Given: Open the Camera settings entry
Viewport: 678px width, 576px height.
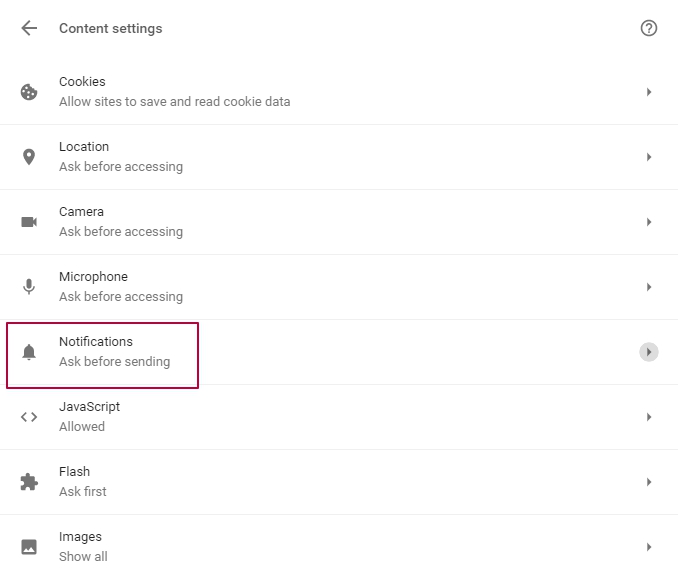Looking at the screenshot, I should [x=339, y=222].
